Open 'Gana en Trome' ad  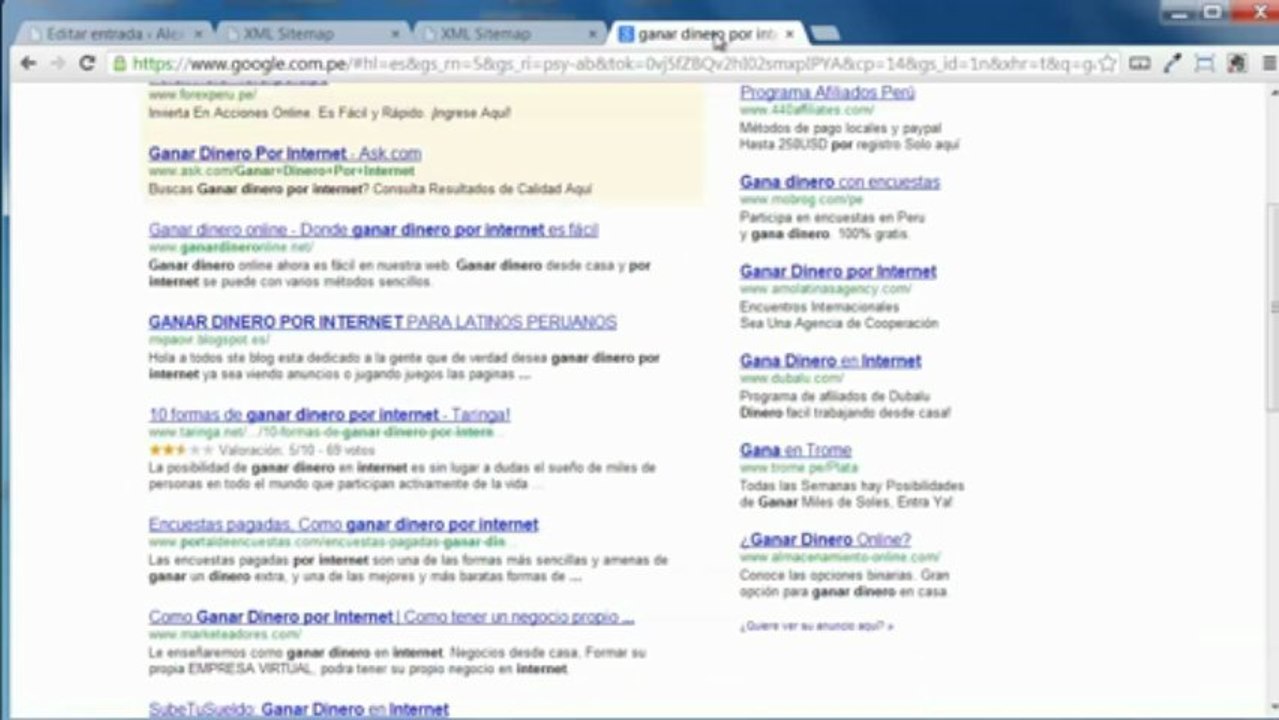[x=795, y=450]
